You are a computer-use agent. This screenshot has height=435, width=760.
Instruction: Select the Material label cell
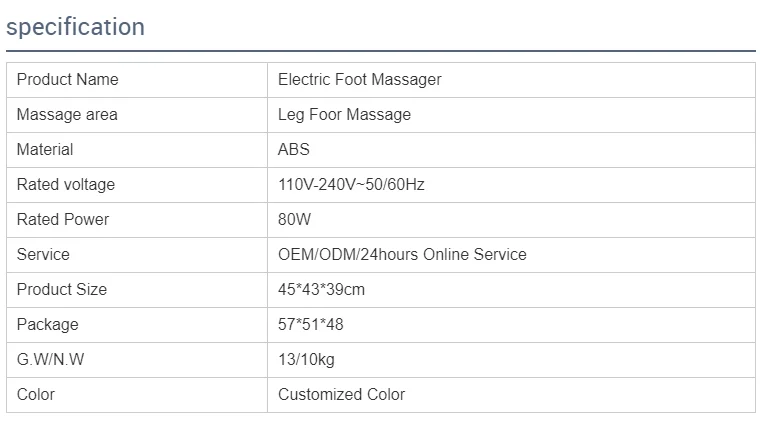click(x=137, y=150)
